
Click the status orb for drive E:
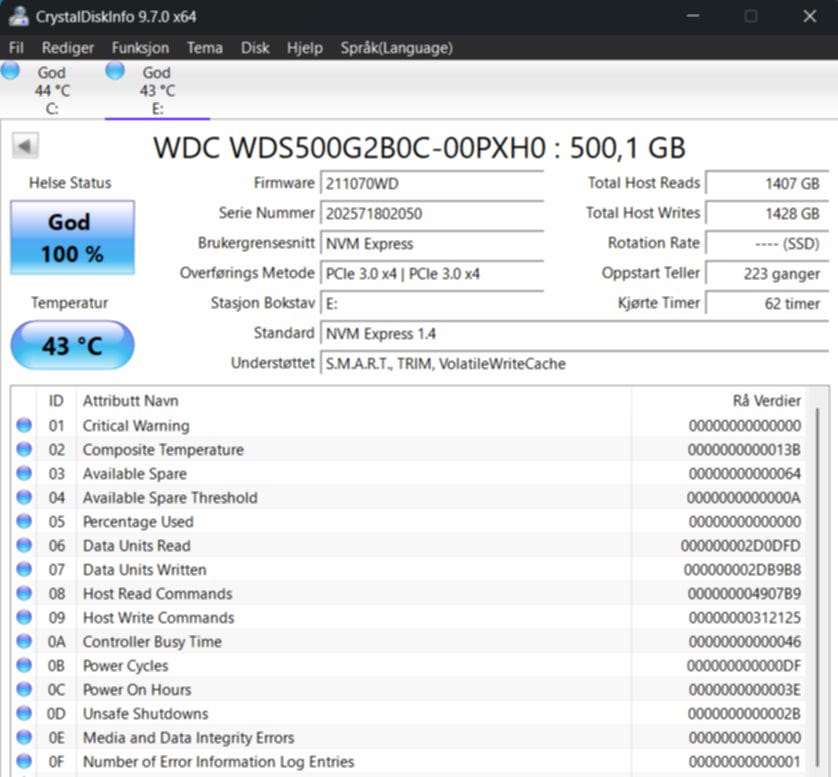click(x=115, y=71)
